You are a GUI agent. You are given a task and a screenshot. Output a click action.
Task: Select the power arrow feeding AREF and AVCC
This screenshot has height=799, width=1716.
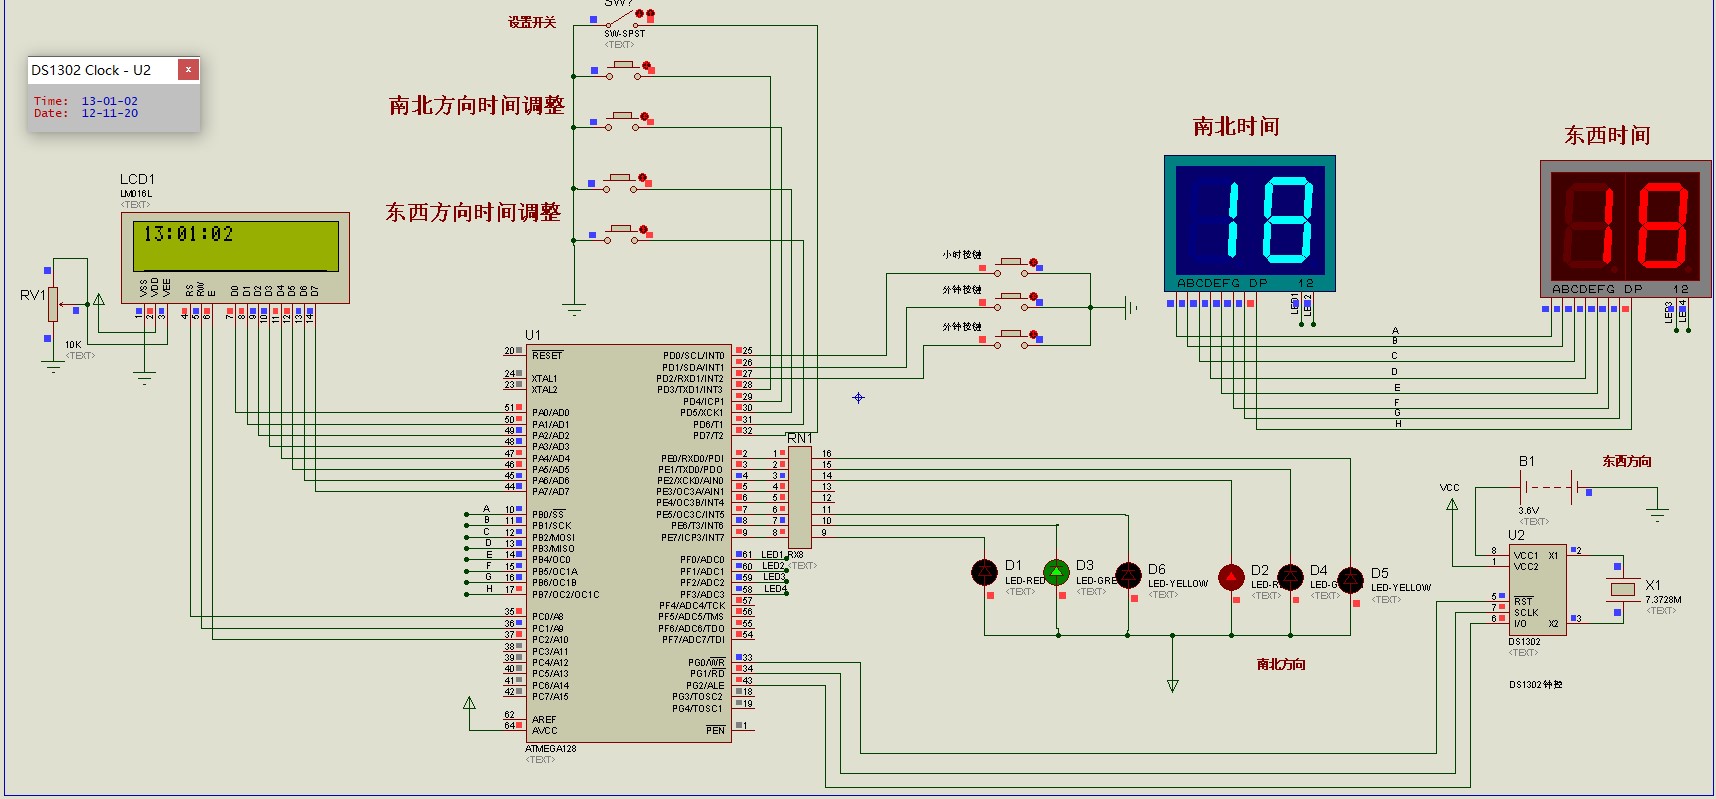[469, 703]
